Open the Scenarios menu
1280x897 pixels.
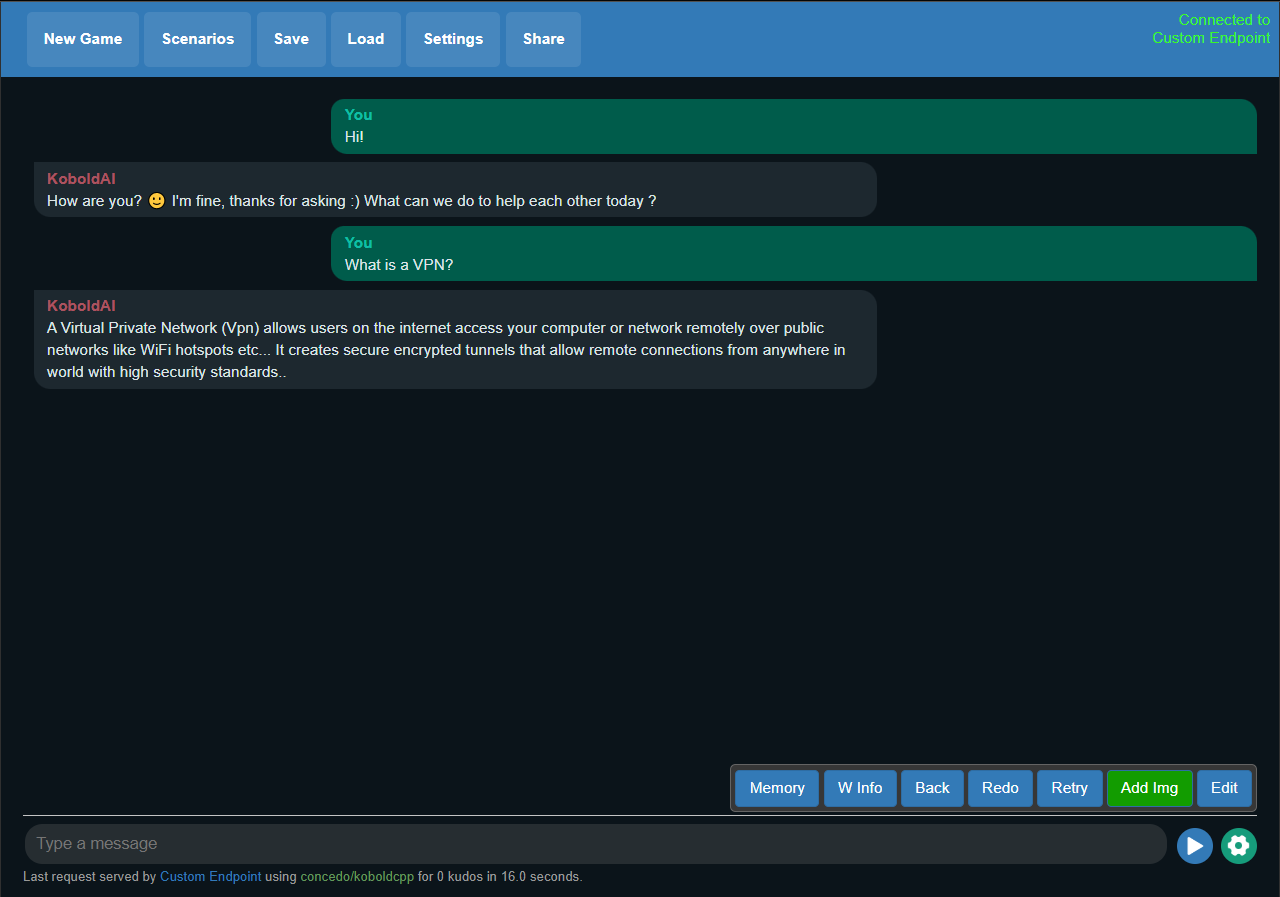(198, 39)
